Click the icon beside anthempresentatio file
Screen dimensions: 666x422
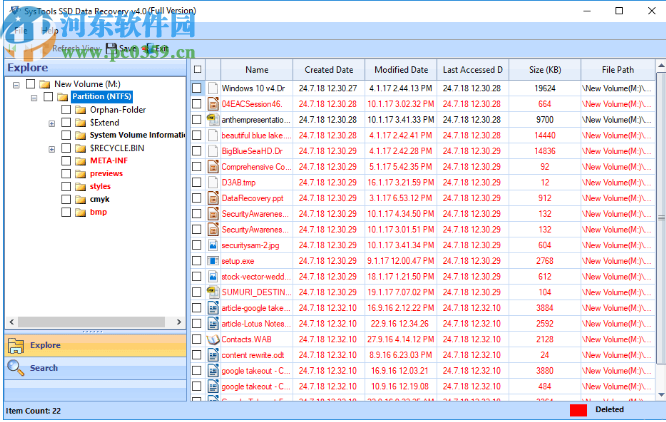[213, 120]
